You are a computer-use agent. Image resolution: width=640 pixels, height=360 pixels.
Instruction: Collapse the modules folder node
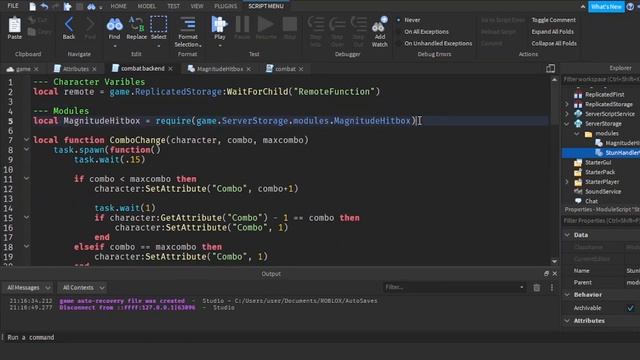(577, 133)
